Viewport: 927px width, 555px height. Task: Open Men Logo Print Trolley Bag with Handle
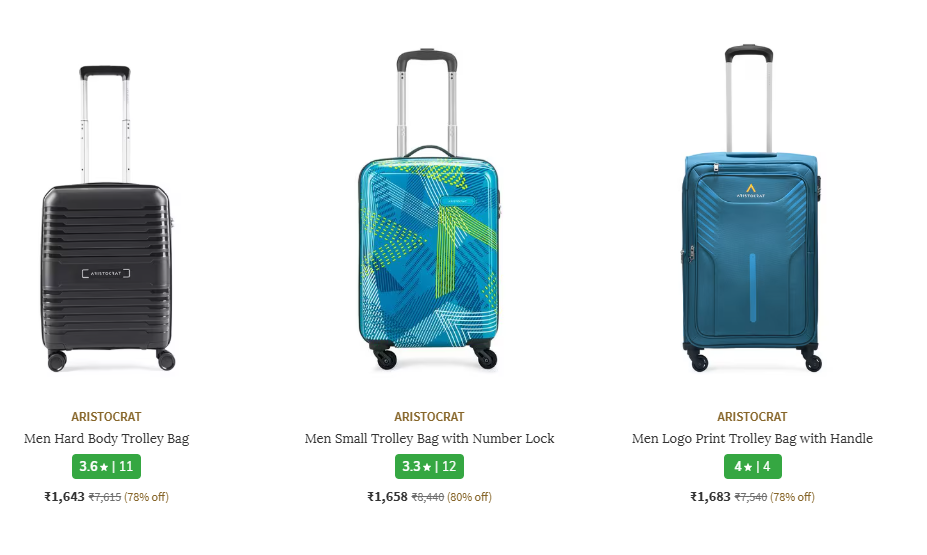[x=752, y=439]
